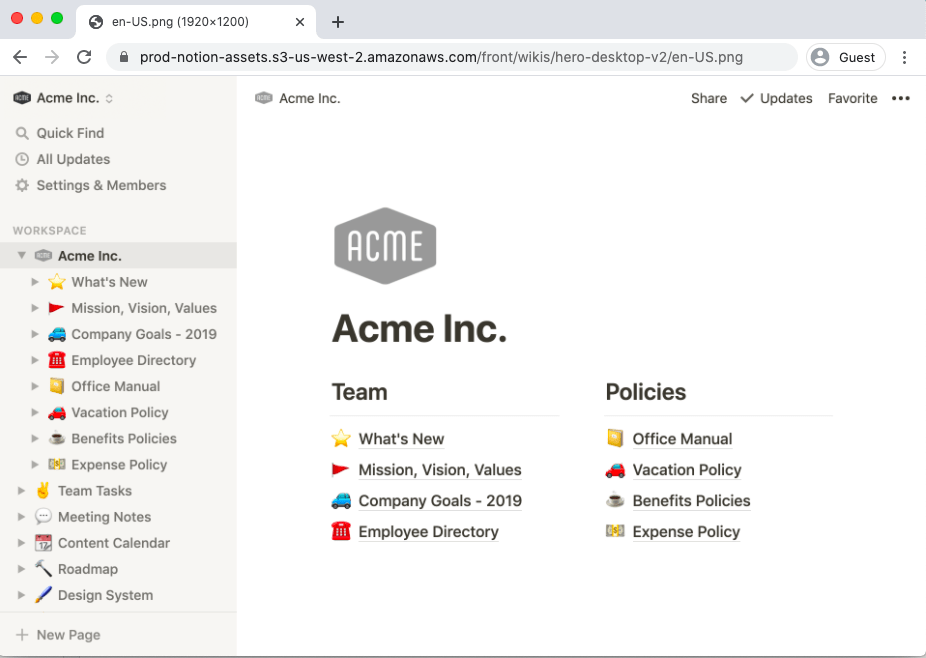Expand Team Tasks in the sidebar
This screenshot has height=658, width=926.
pyautogui.click(x=22, y=491)
